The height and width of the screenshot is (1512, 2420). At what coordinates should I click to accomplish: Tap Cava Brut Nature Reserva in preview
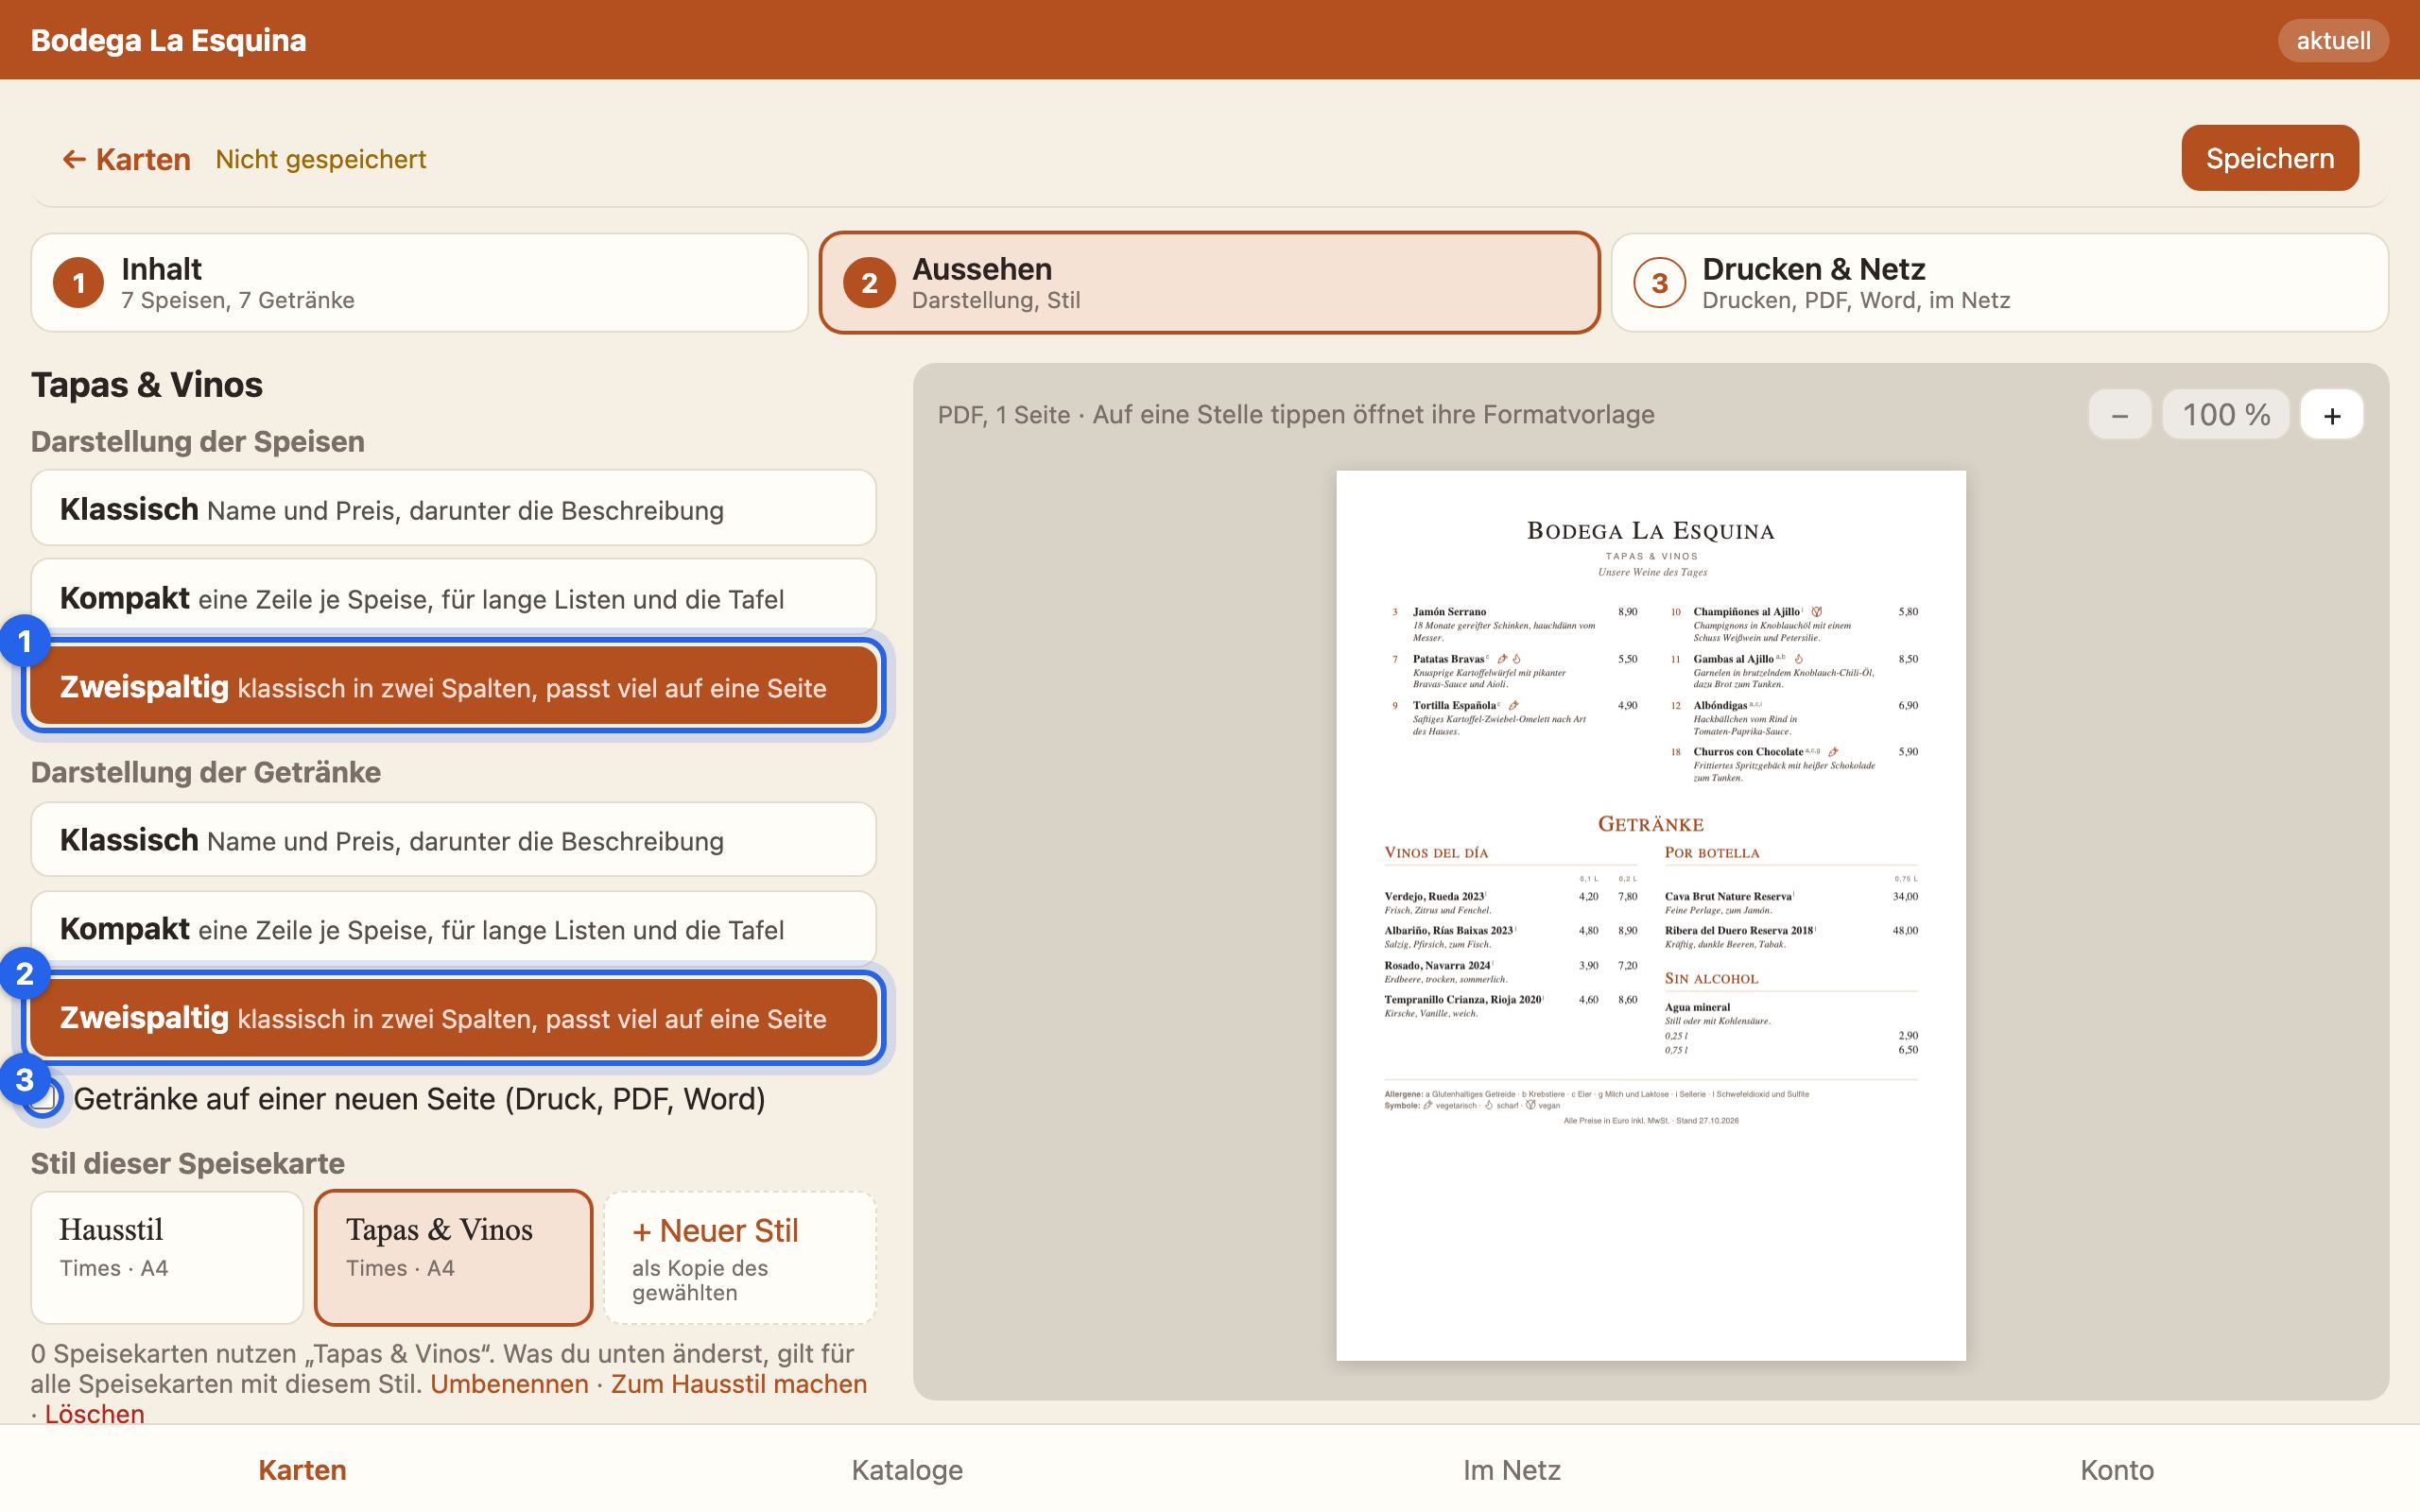[1728, 896]
